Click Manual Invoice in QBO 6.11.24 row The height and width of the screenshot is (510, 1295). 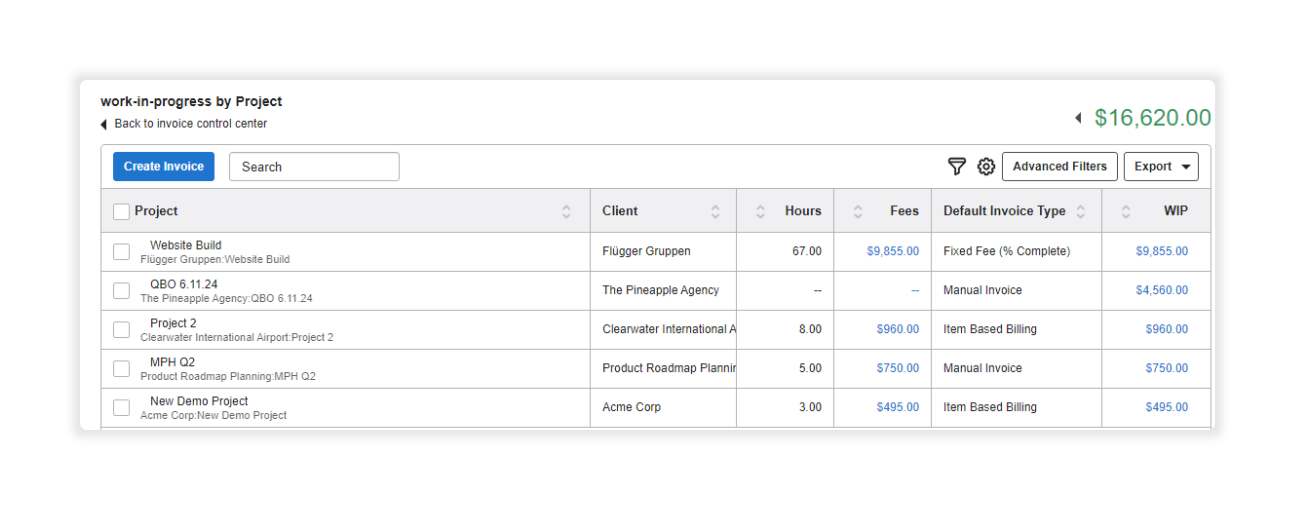(982, 290)
